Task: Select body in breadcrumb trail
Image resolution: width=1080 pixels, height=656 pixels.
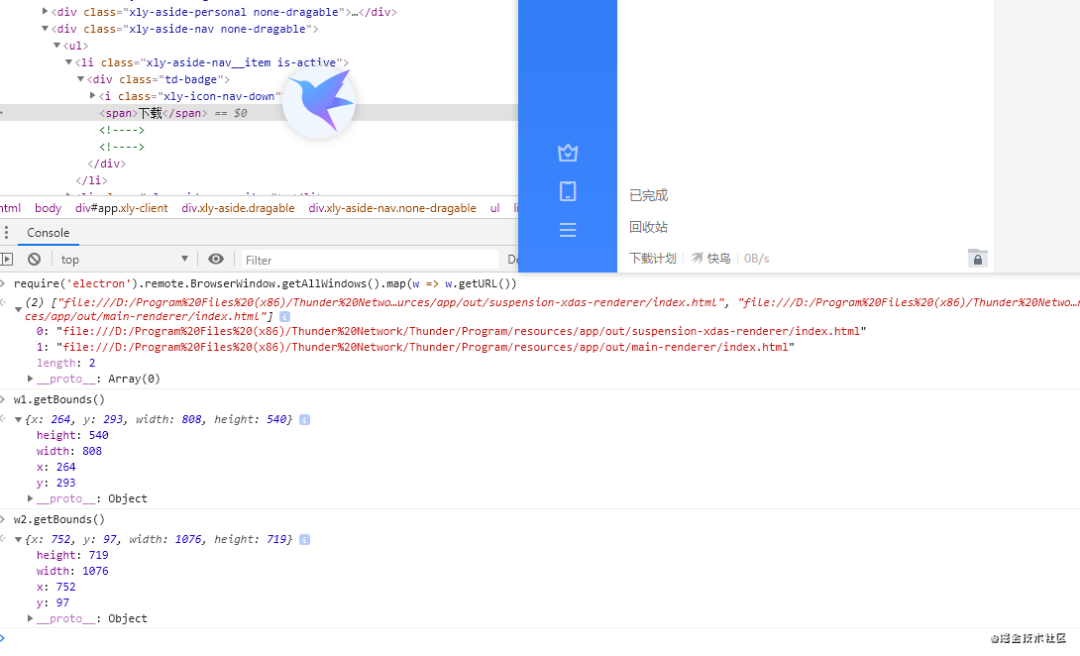Action: (48, 207)
